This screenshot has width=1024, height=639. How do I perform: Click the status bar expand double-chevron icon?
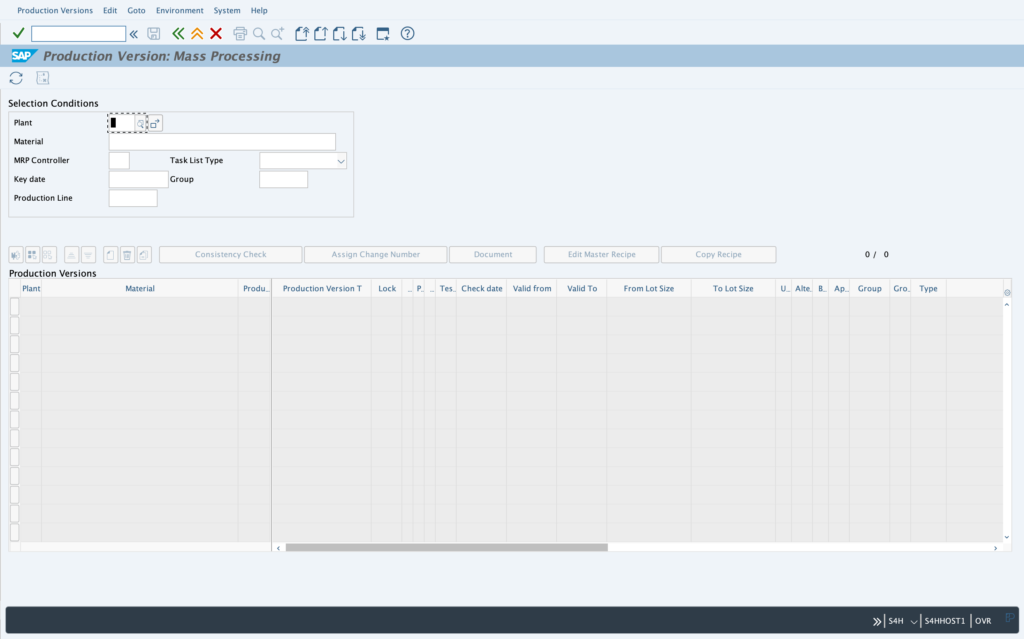[x=876, y=621]
